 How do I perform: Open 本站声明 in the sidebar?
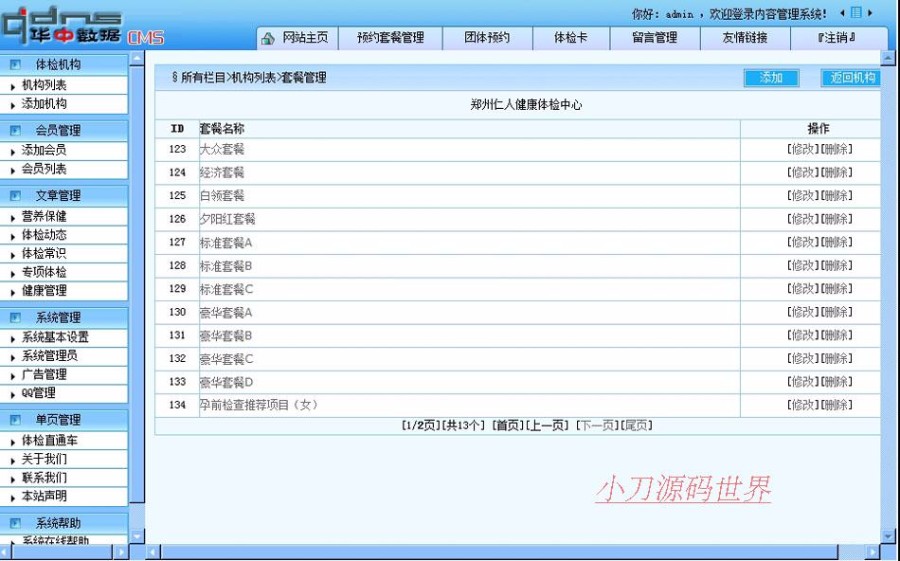point(44,496)
